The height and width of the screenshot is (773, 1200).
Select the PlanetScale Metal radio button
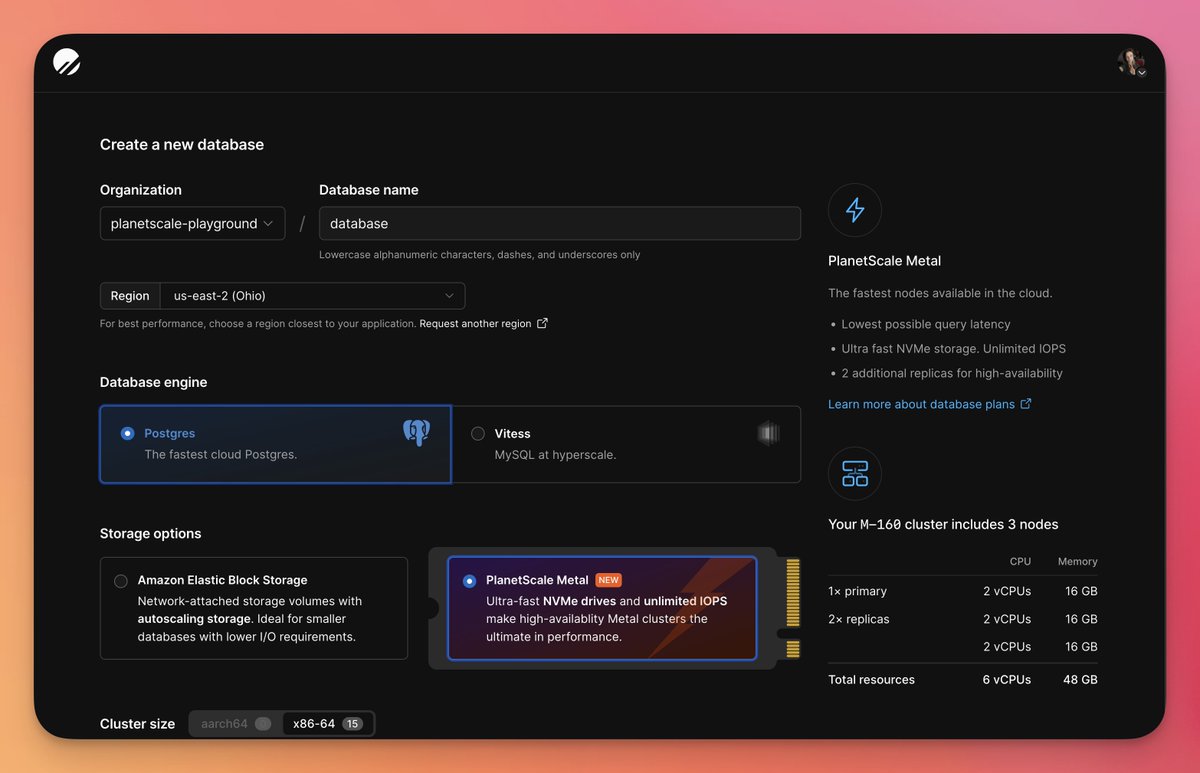pos(470,581)
